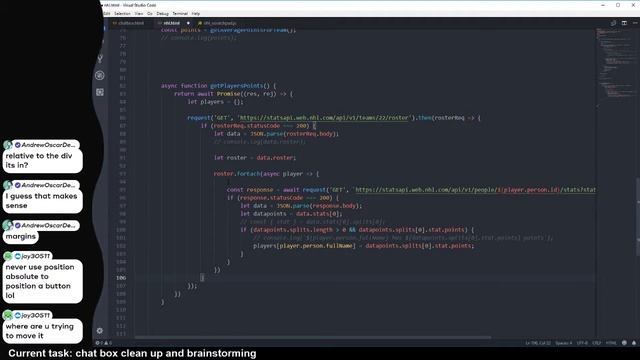
Task: Click 'players[player.person.fullName]' assignment line
Action: 363,246
